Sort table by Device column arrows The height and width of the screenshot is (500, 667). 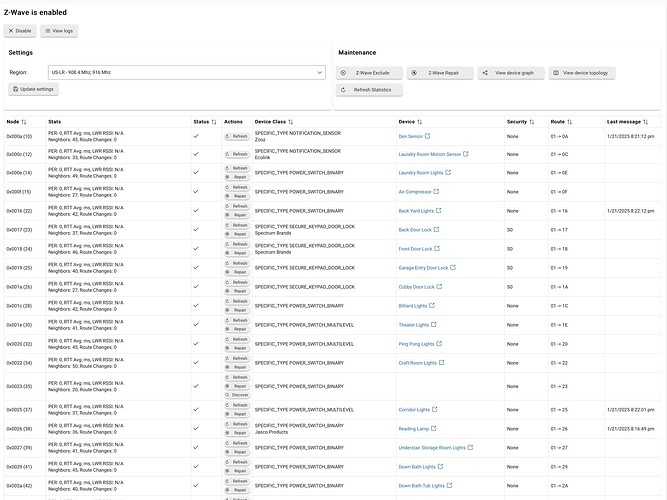click(419, 122)
